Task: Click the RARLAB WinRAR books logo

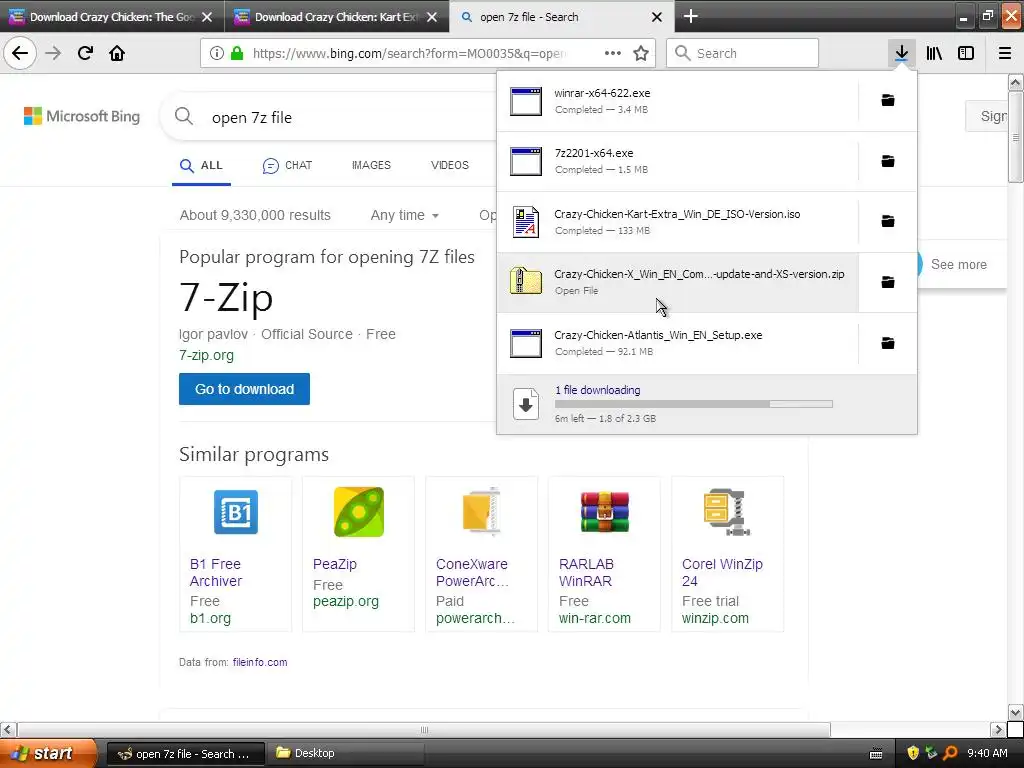Action: [x=605, y=512]
